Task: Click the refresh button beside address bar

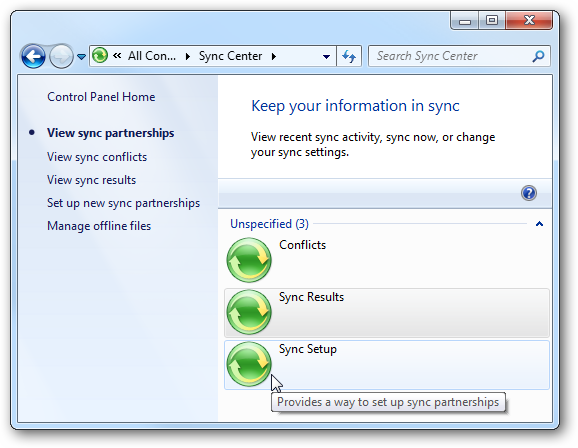Action: 349,56
